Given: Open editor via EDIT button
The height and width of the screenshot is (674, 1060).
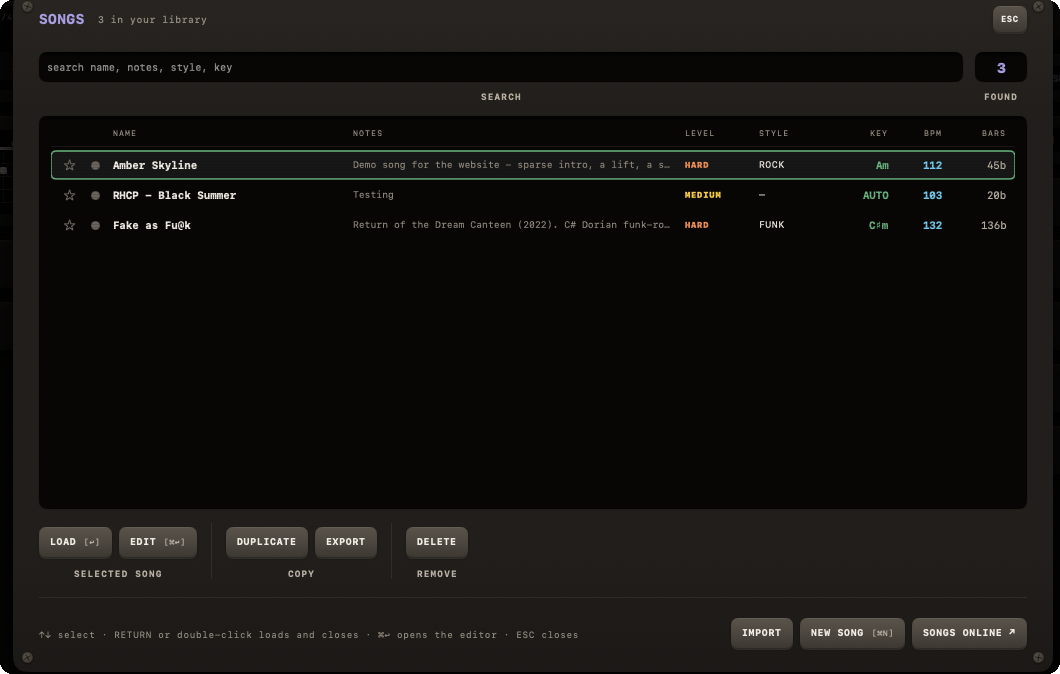Looking at the screenshot, I should tap(158, 542).
